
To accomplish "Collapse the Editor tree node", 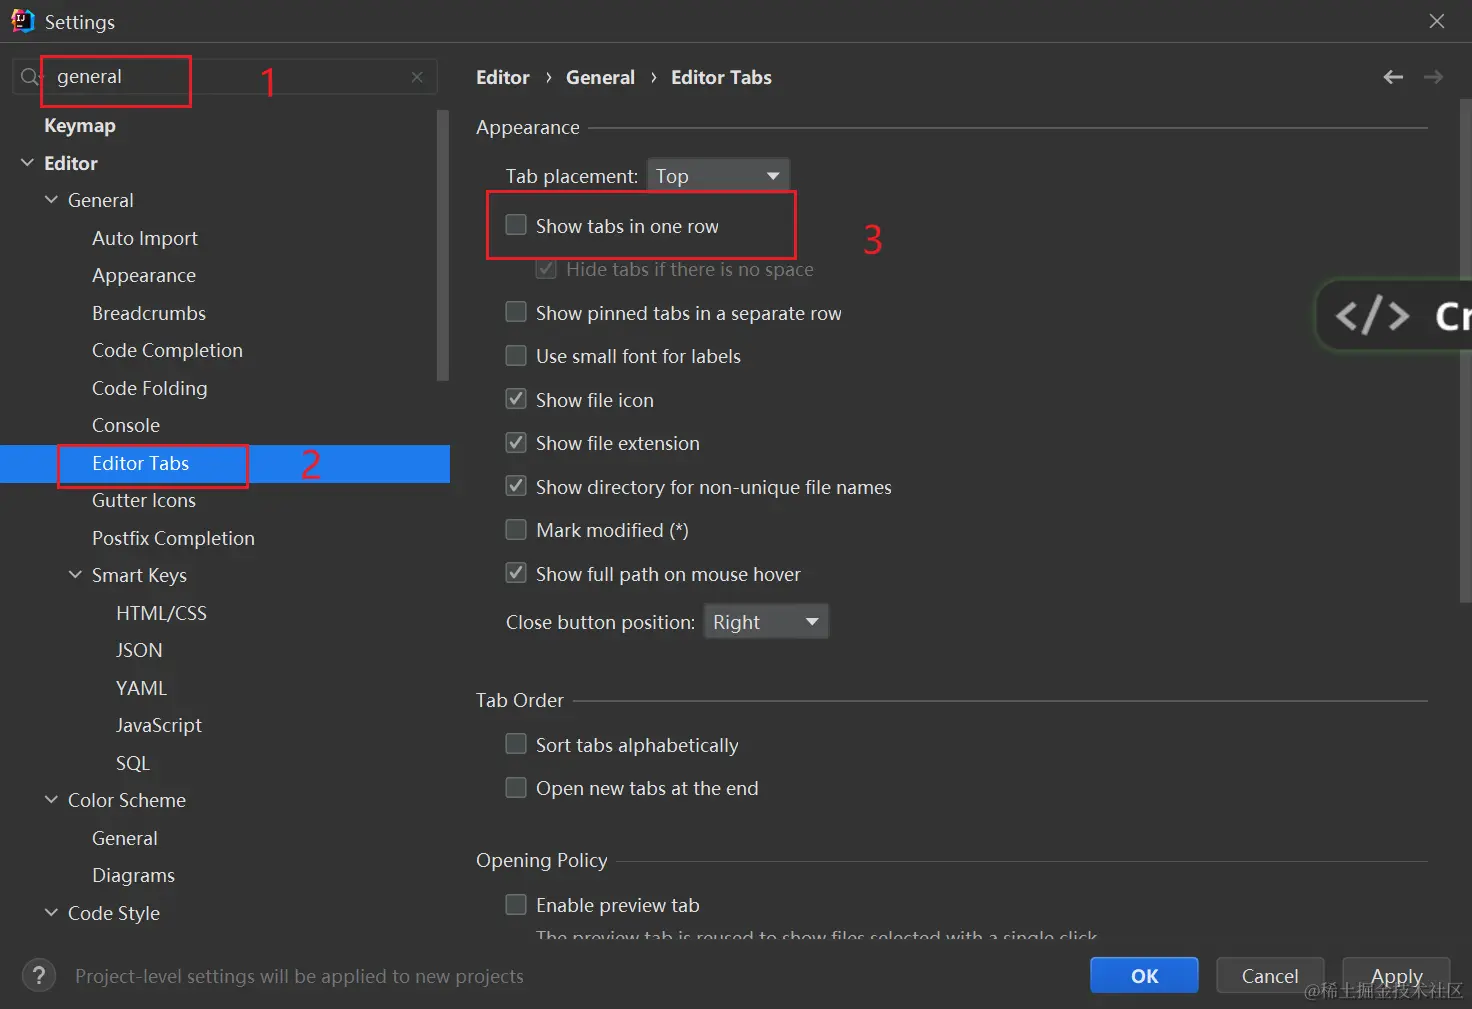I will (27, 162).
